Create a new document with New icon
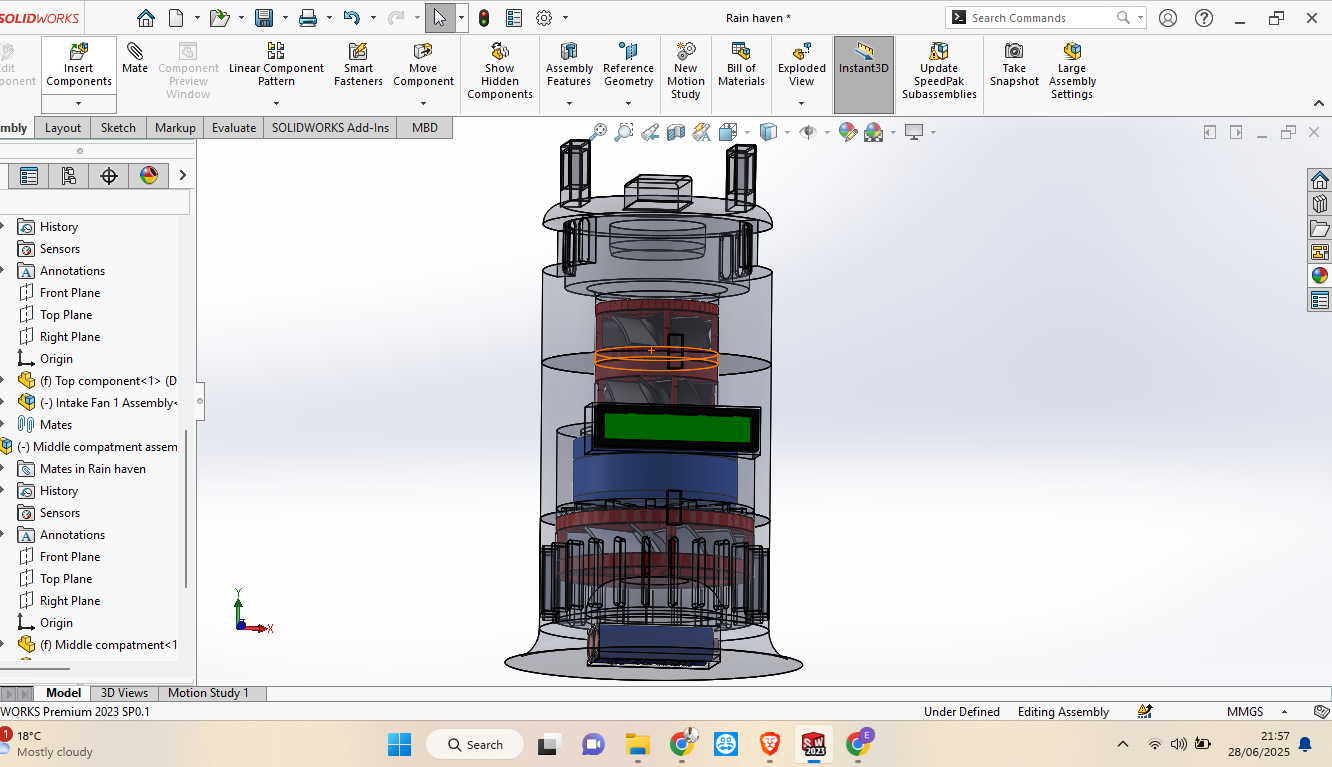The width and height of the screenshot is (1332, 767). [176, 18]
